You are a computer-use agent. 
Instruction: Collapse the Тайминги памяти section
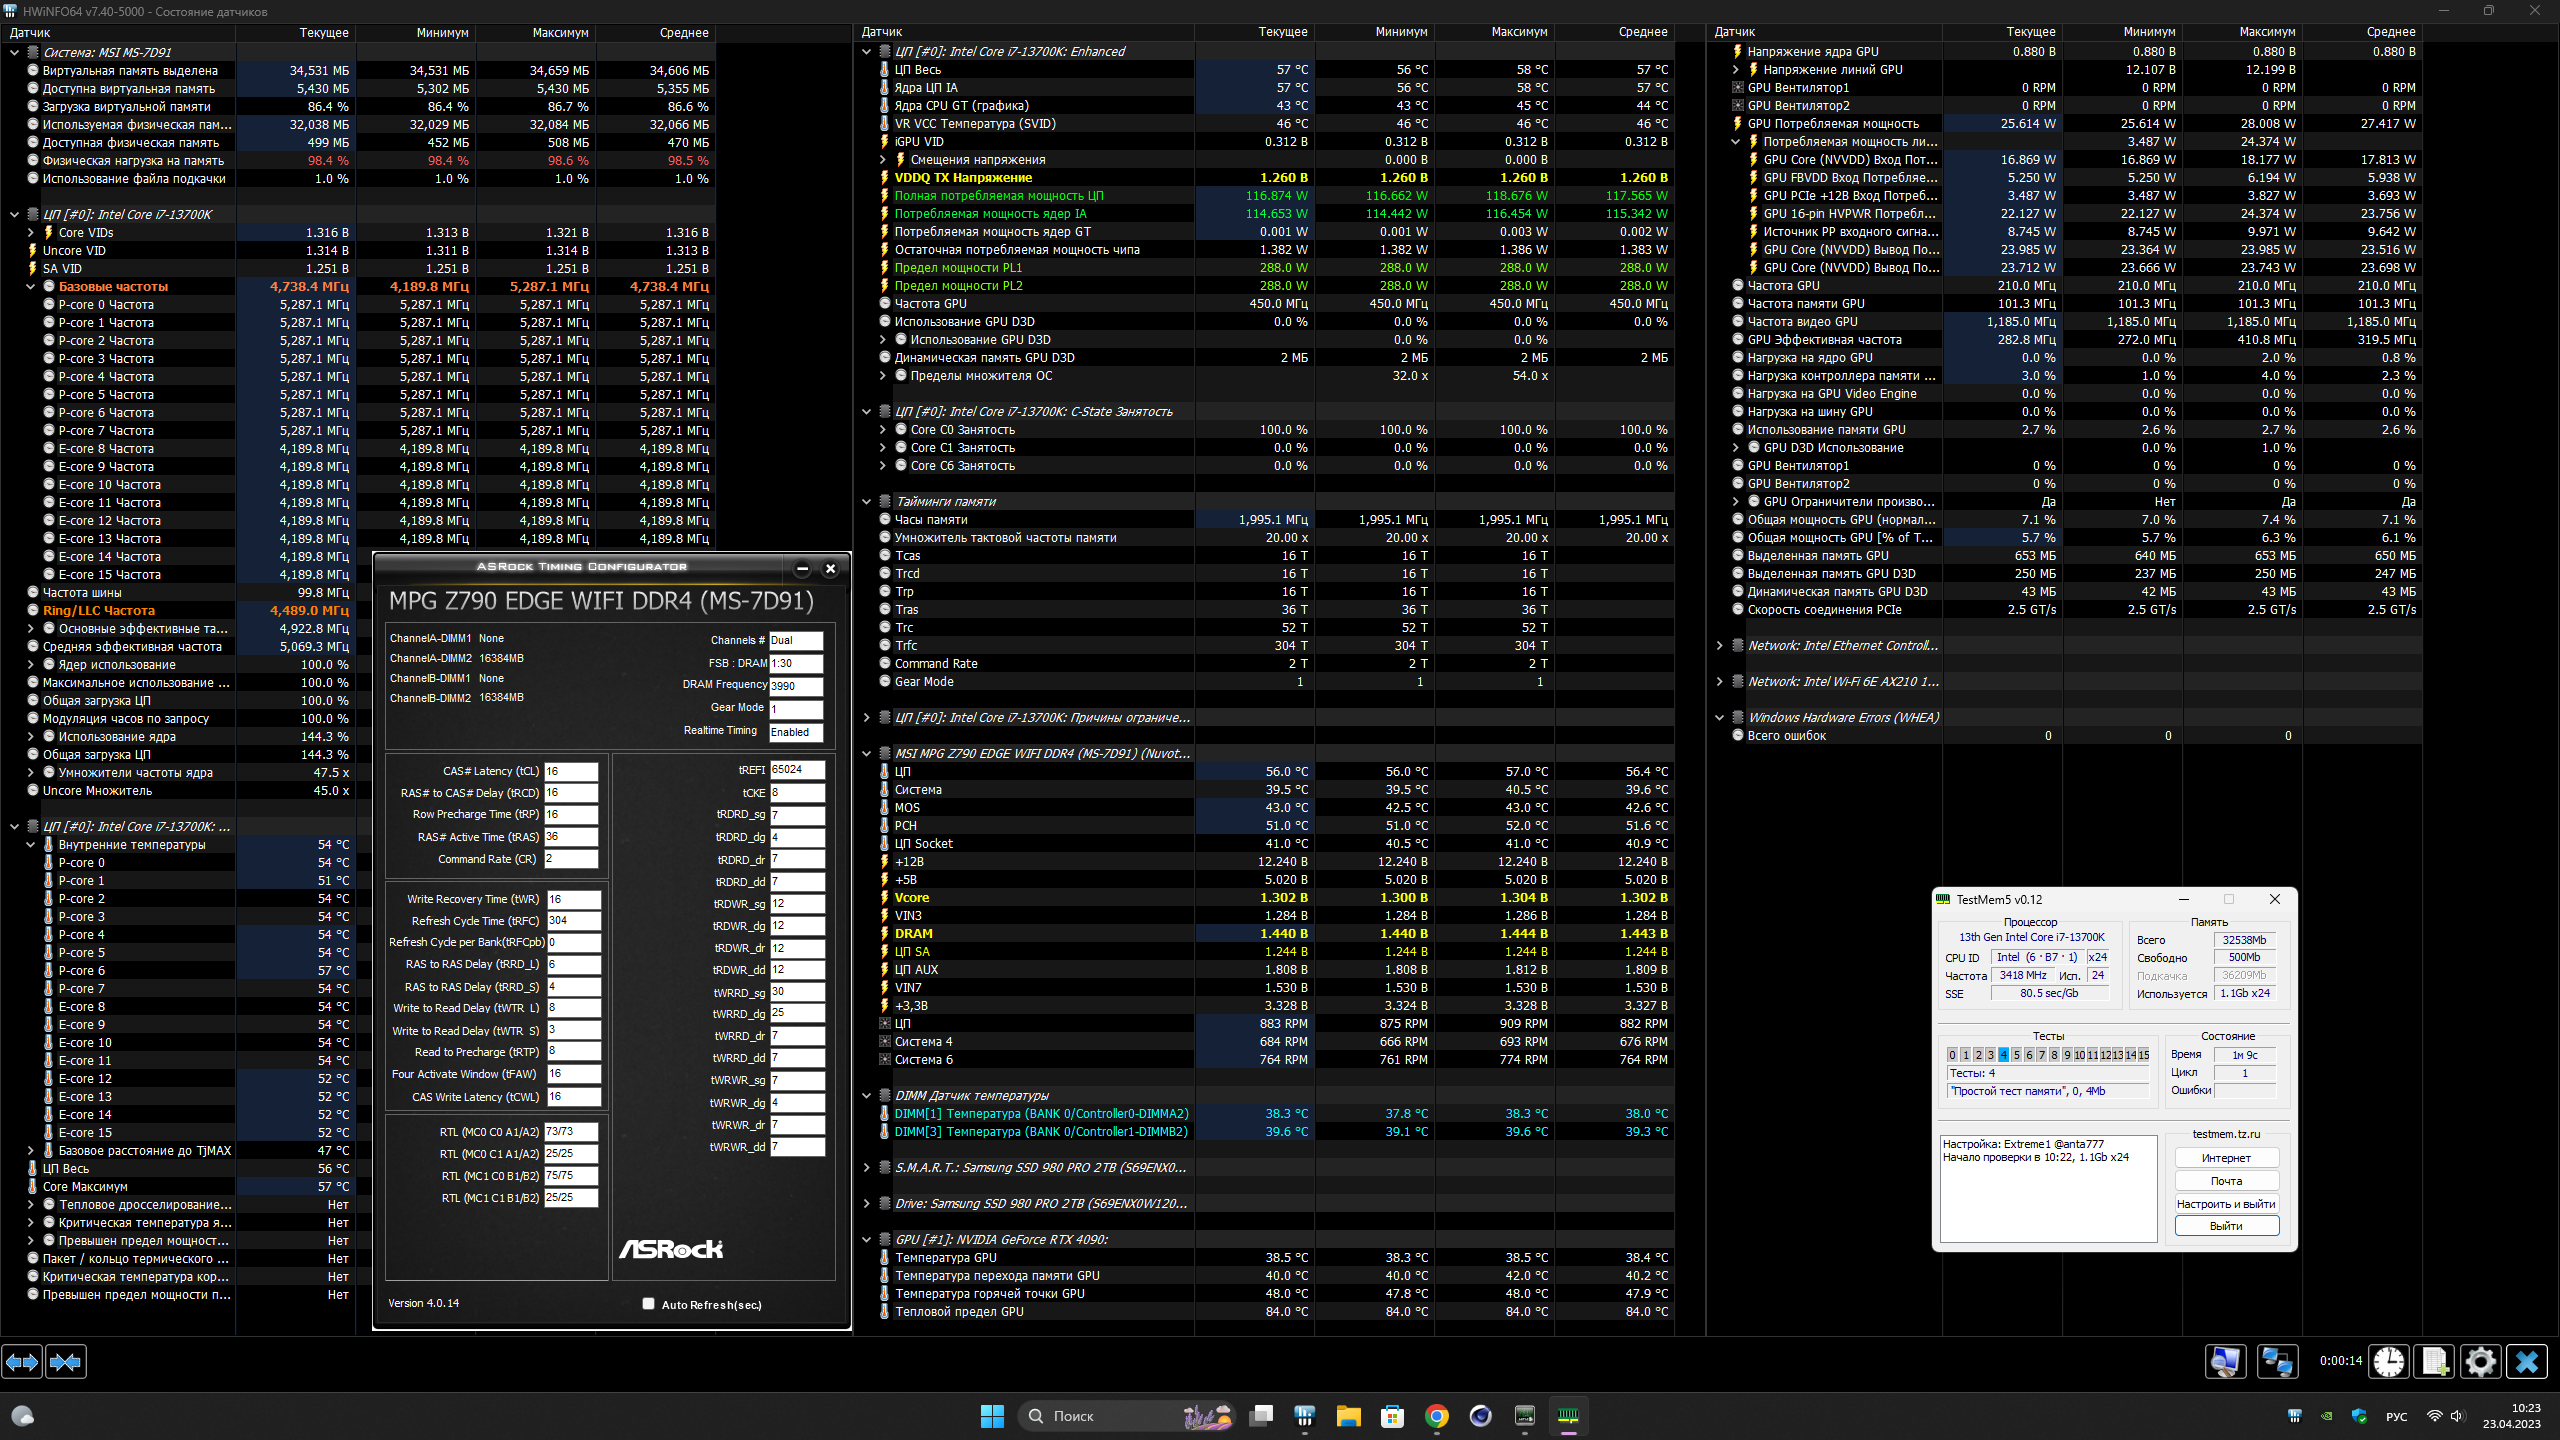point(867,502)
